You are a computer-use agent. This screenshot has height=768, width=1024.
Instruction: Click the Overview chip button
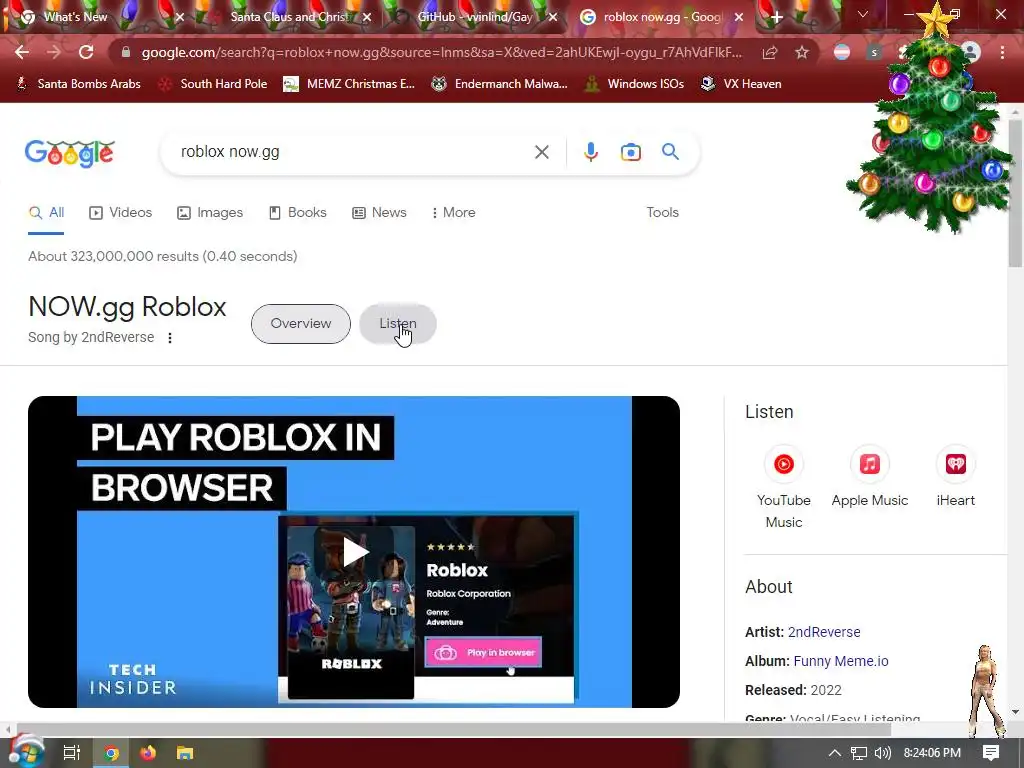click(300, 324)
